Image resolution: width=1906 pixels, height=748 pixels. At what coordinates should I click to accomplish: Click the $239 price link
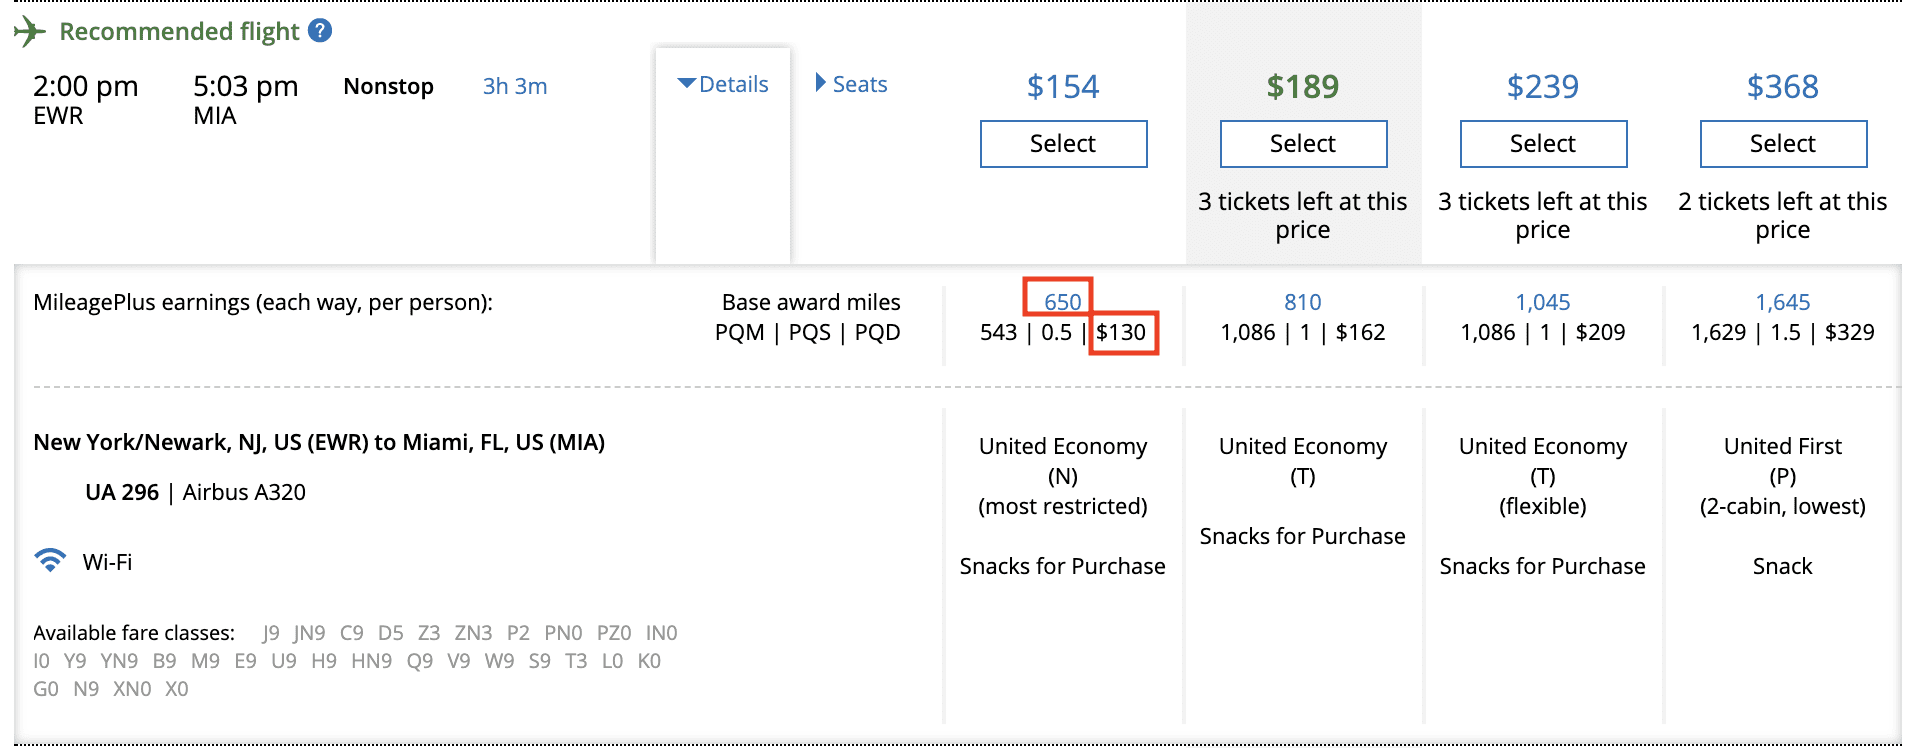(x=1542, y=87)
